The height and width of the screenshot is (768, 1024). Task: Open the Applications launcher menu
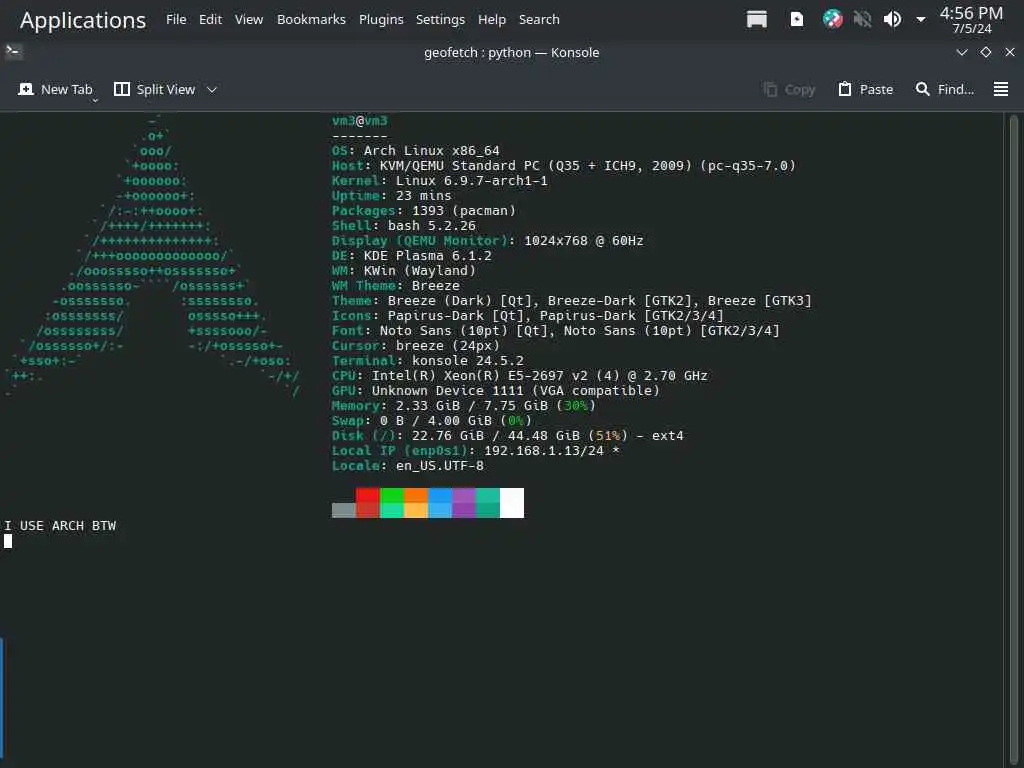[83, 20]
